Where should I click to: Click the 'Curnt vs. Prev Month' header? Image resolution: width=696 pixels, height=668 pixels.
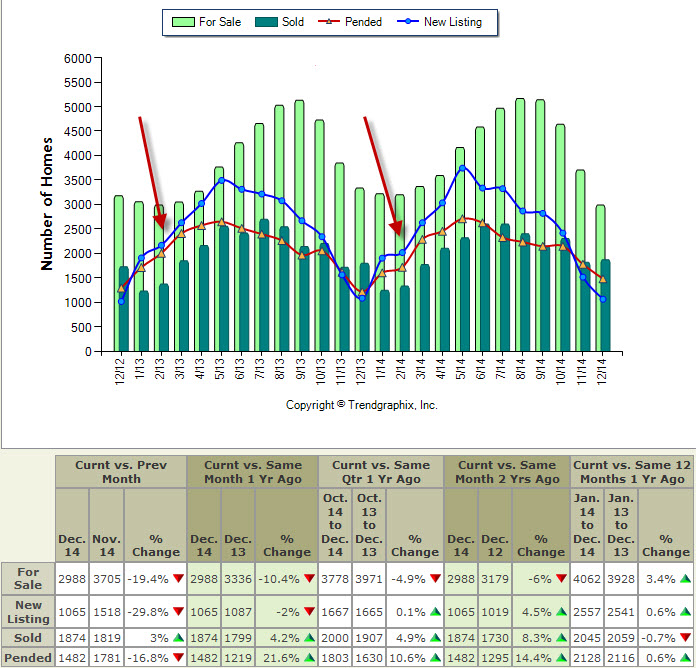pyautogui.click(x=121, y=472)
